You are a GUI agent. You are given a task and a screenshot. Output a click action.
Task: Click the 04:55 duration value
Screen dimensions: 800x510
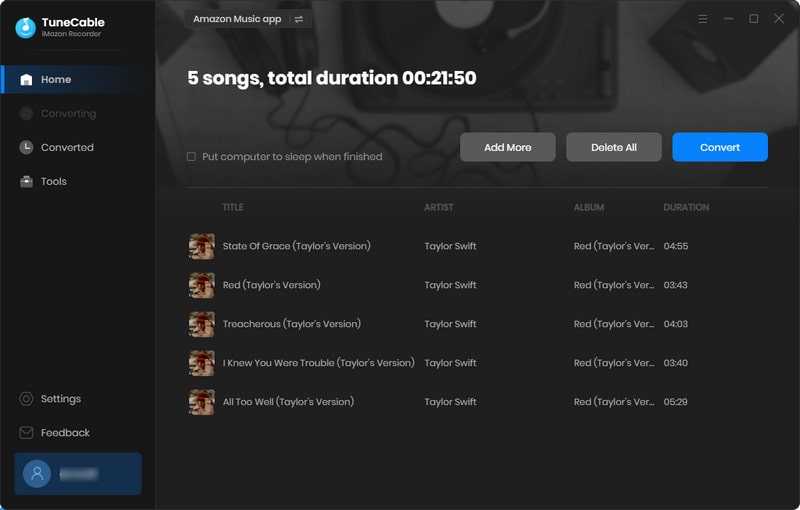coord(676,246)
